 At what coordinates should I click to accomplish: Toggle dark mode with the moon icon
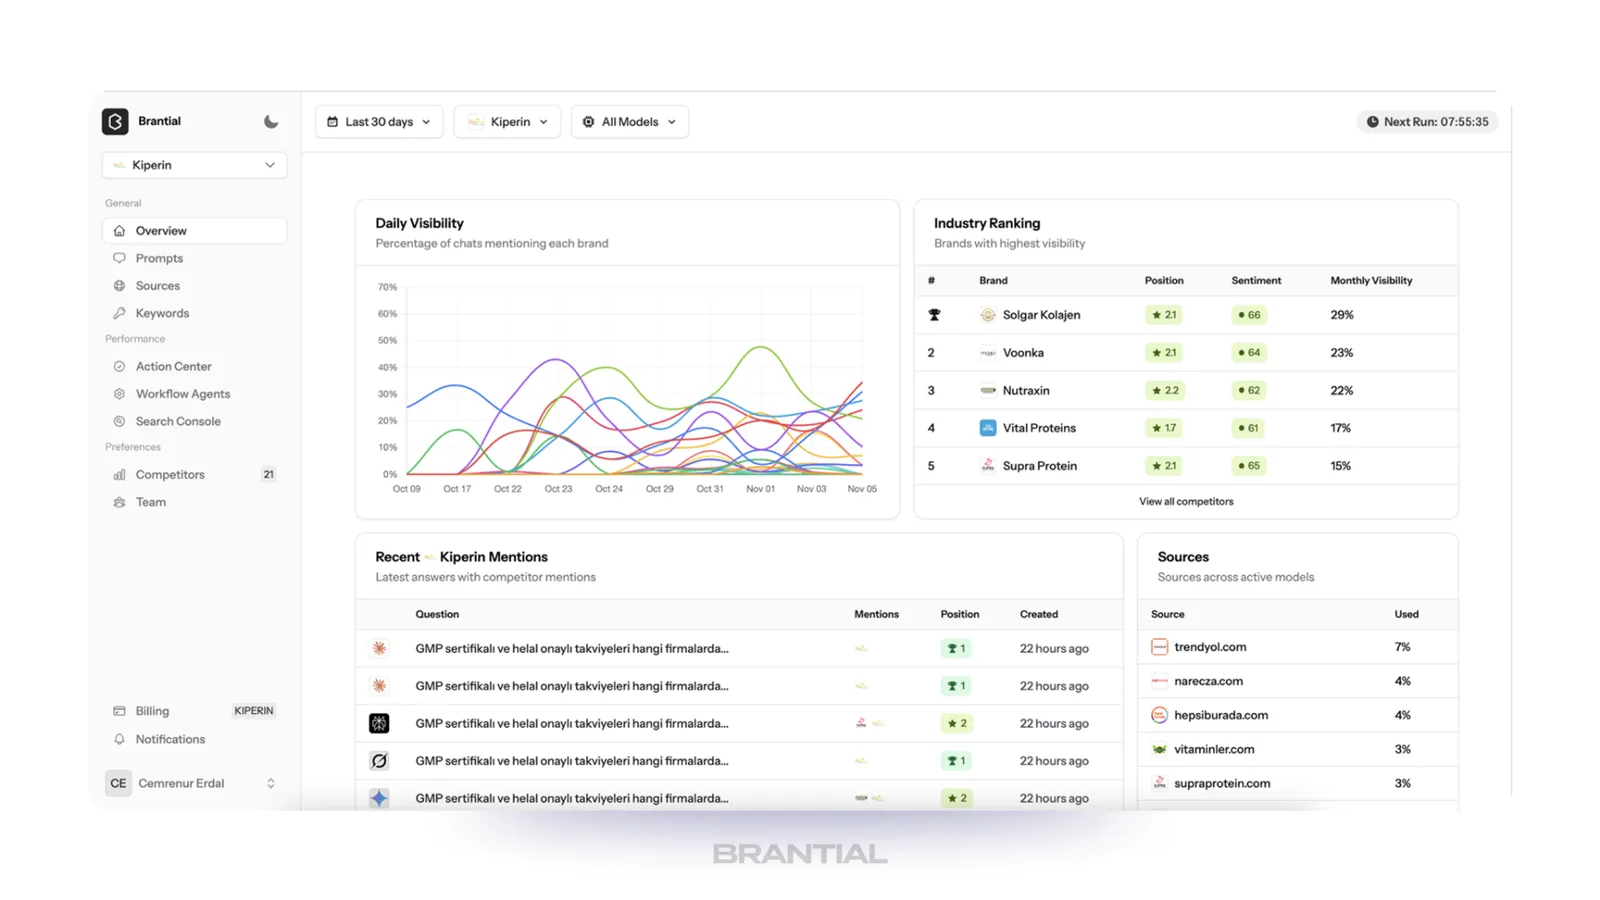coord(271,121)
